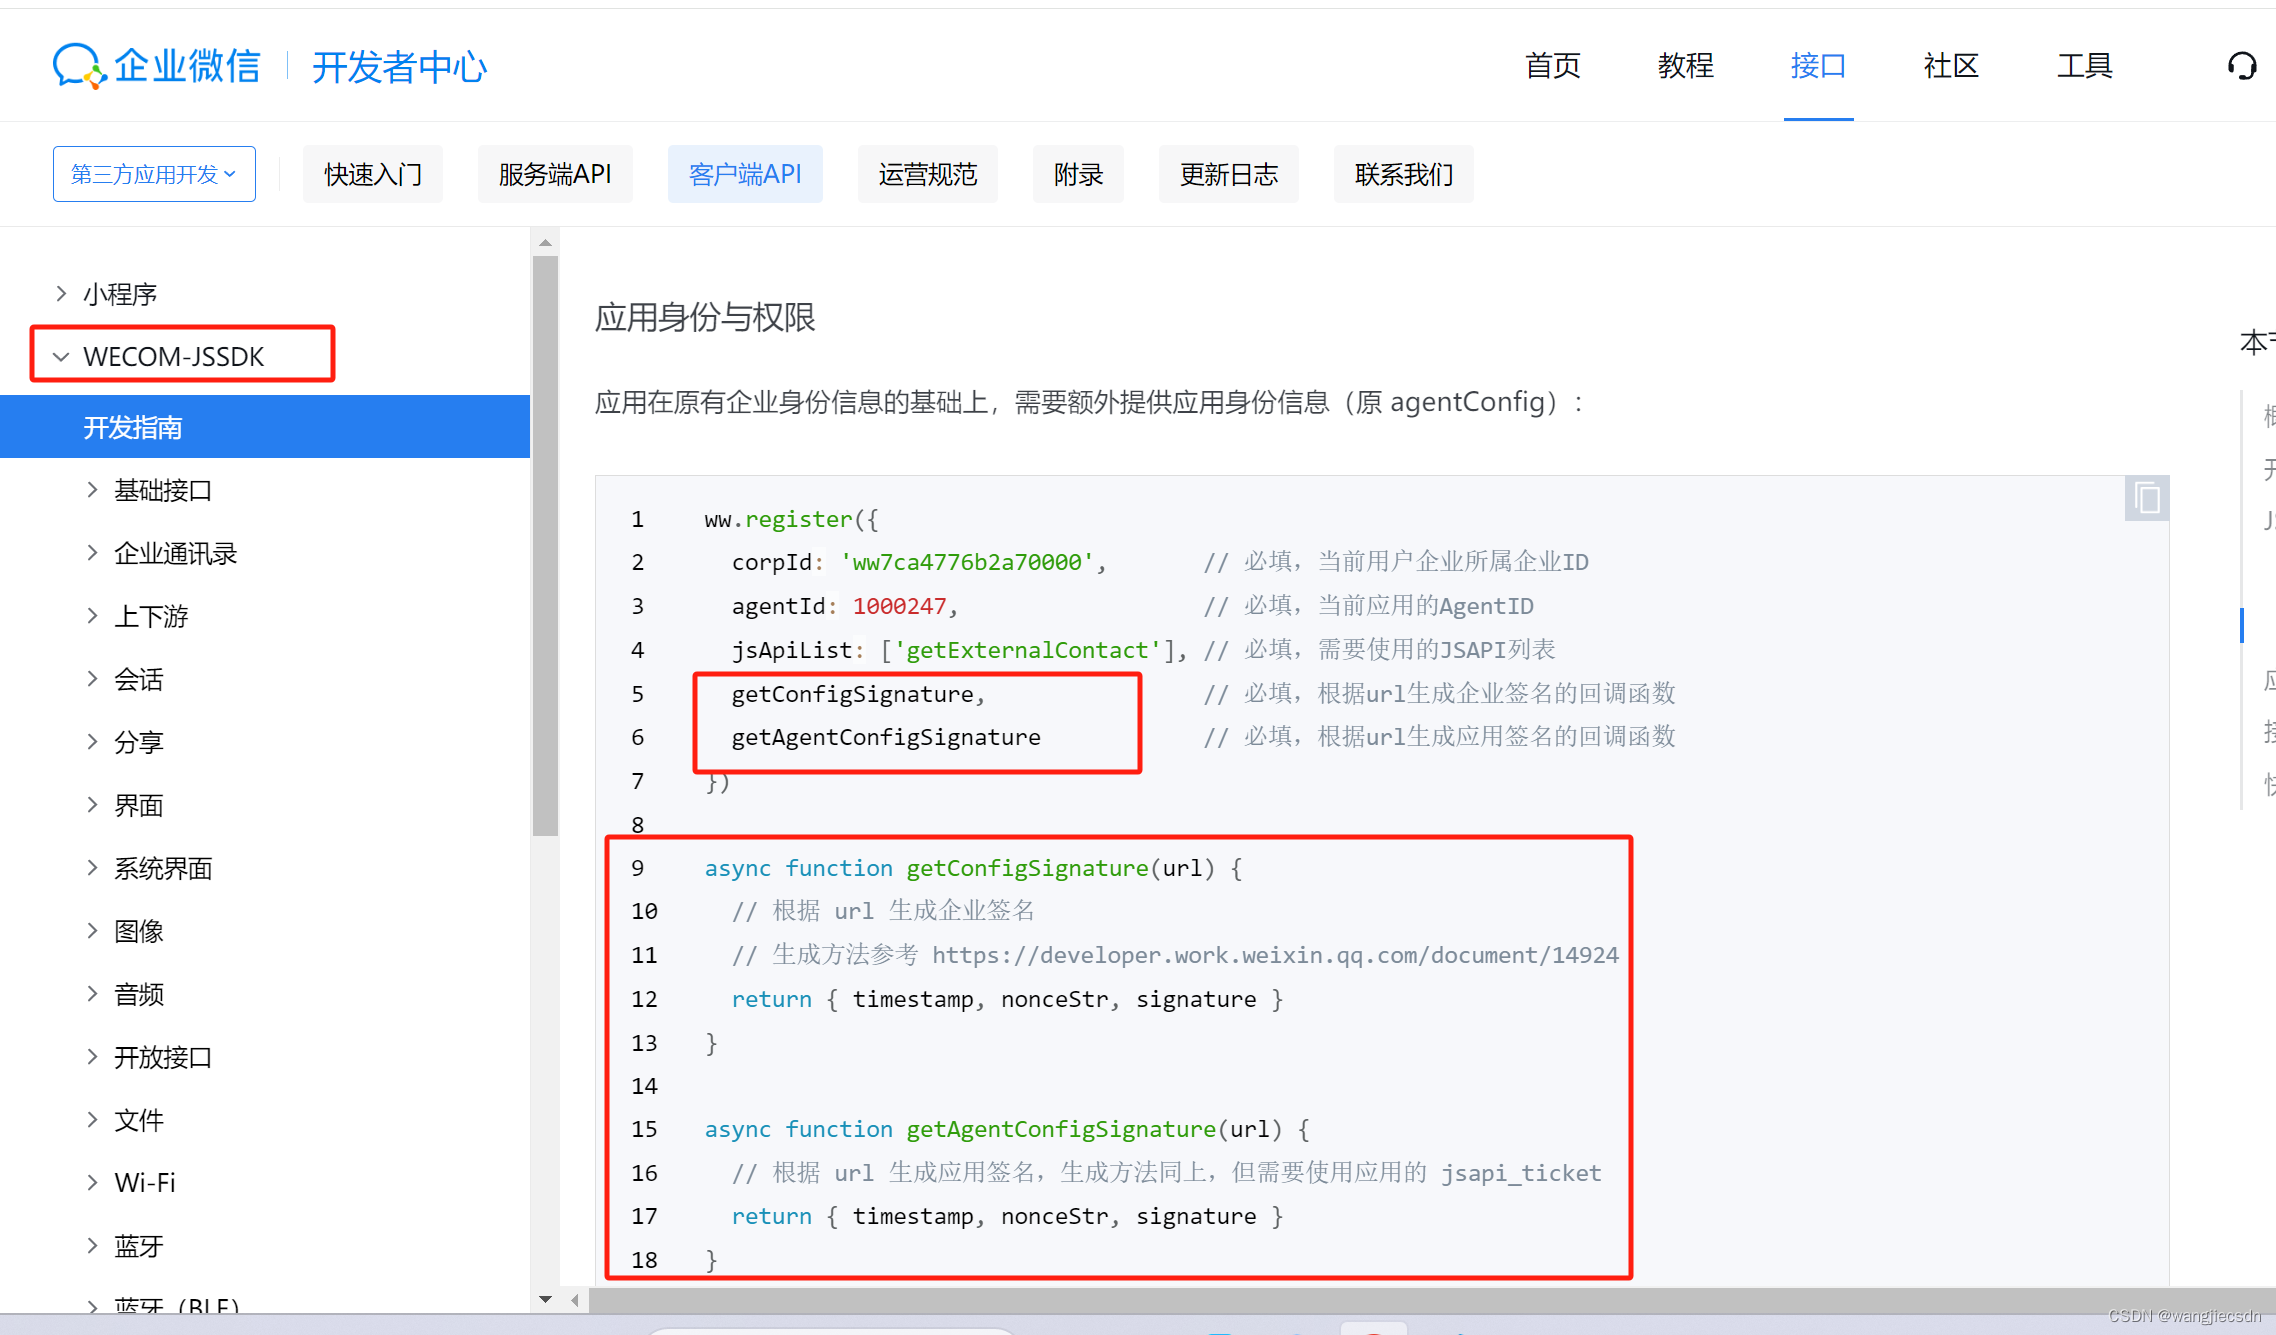Open the 第三方应用开发 dropdown
The height and width of the screenshot is (1335, 2276).
click(x=154, y=174)
